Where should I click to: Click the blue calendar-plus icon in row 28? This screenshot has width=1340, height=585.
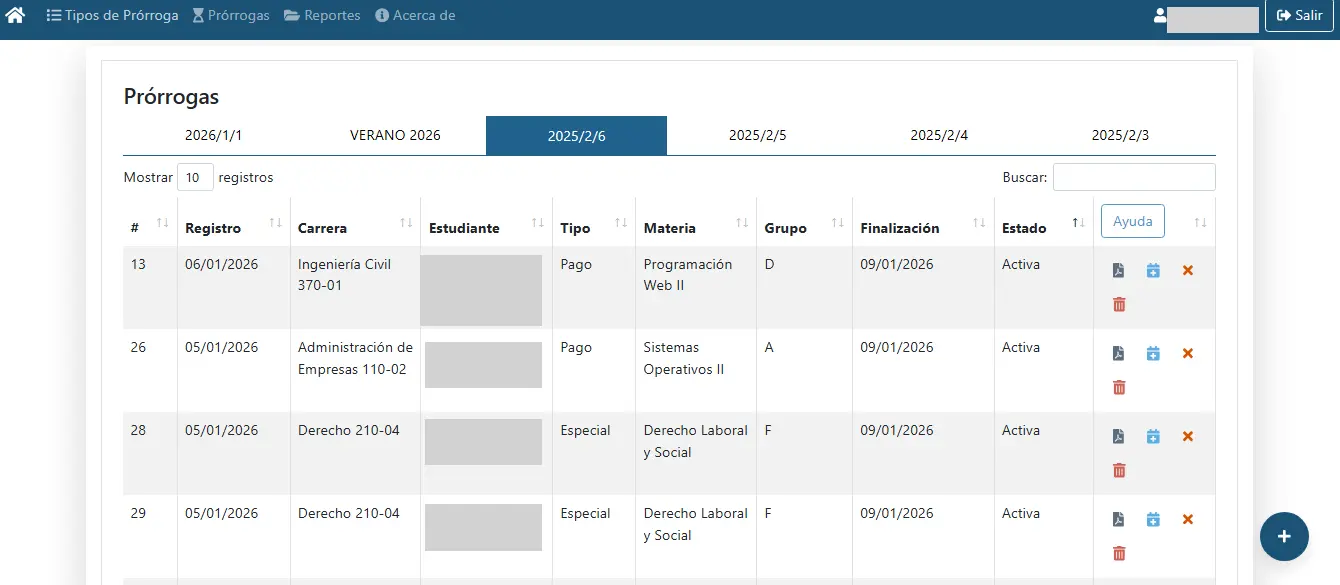(1153, 437)
